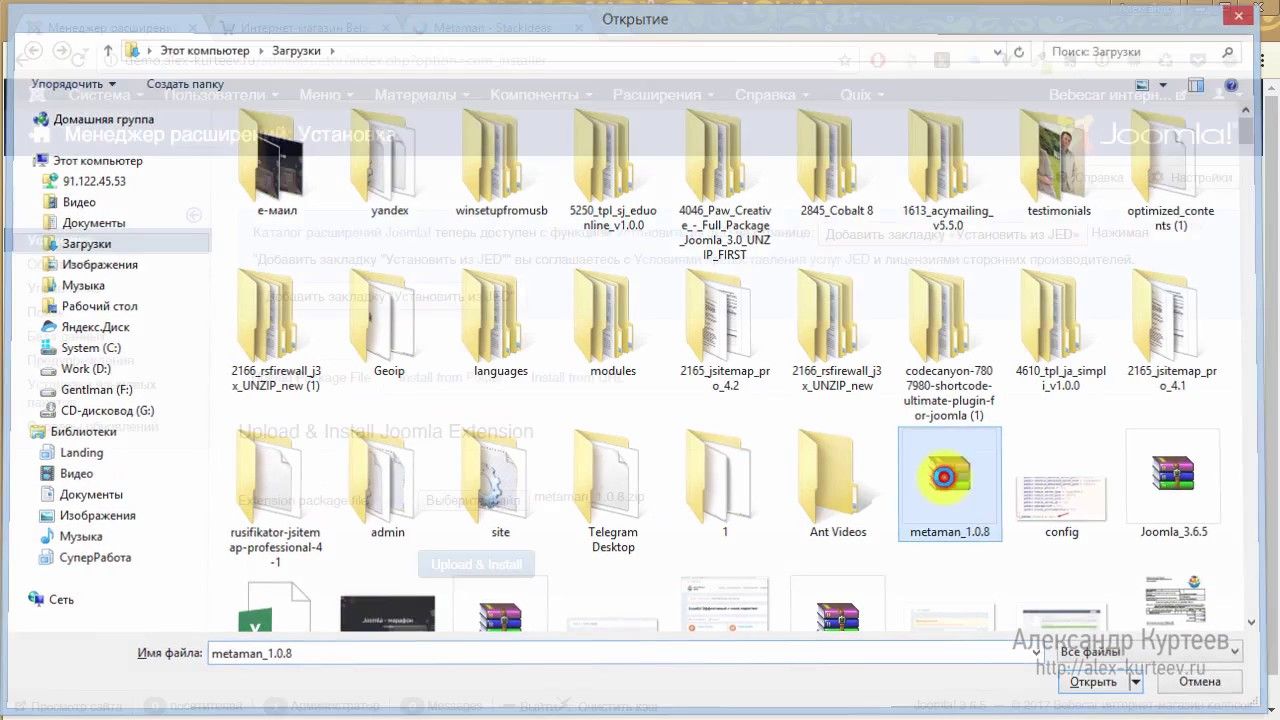Select the 2165_jsitemap_pro_4.2 folder
The image size is (1280, 720).
(x=725, y=331)
